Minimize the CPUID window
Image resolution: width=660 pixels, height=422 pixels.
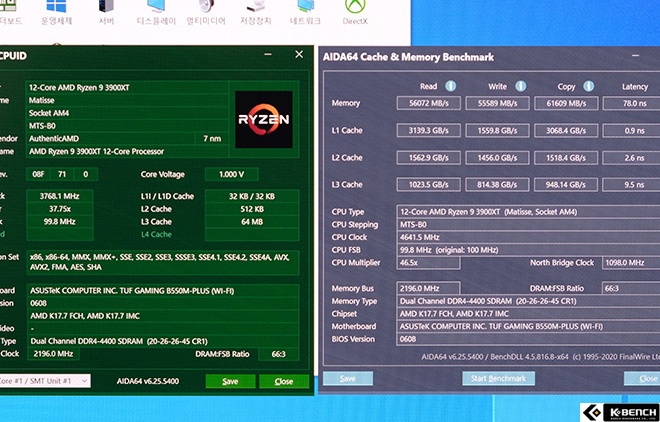[x=268, y=55]
